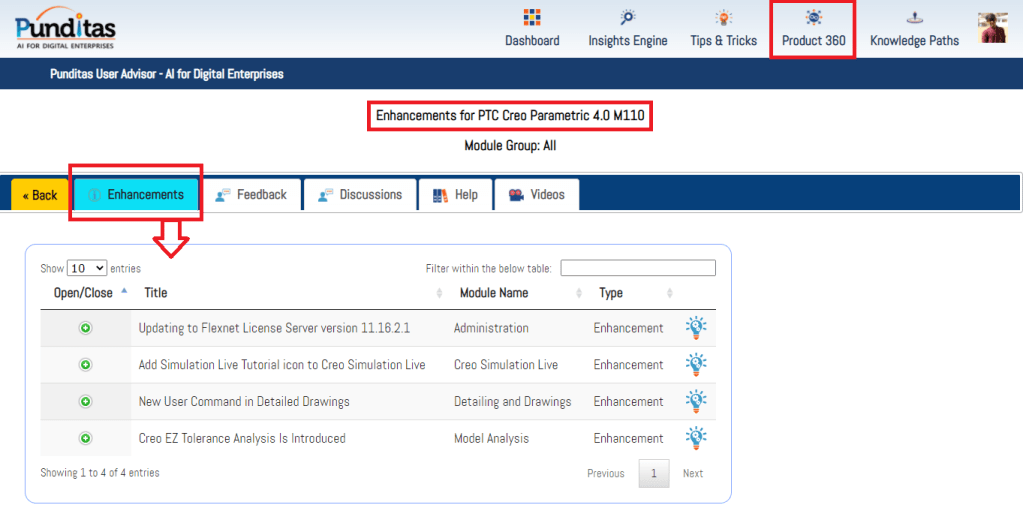This screenshot has height=511, width=1023.
Task: Sort table by Module Name column
Action: 494,293
